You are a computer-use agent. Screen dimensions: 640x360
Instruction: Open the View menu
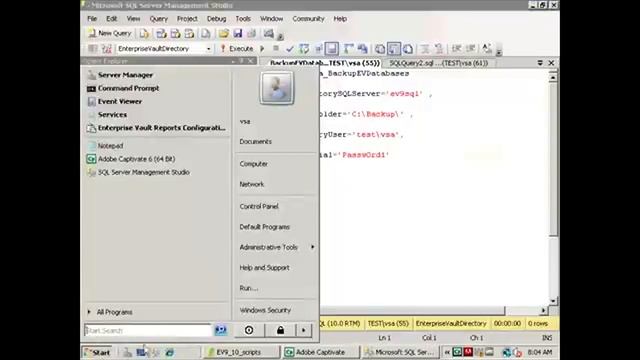coord(133,19)
